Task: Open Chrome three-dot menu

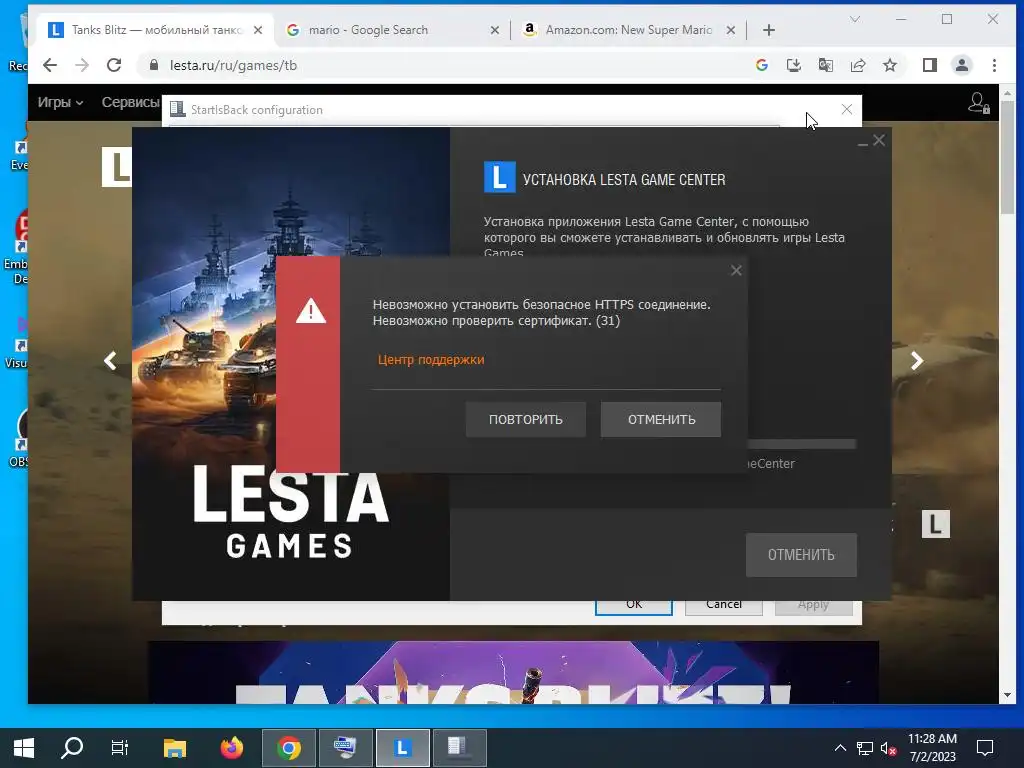Action: [994, 65]
